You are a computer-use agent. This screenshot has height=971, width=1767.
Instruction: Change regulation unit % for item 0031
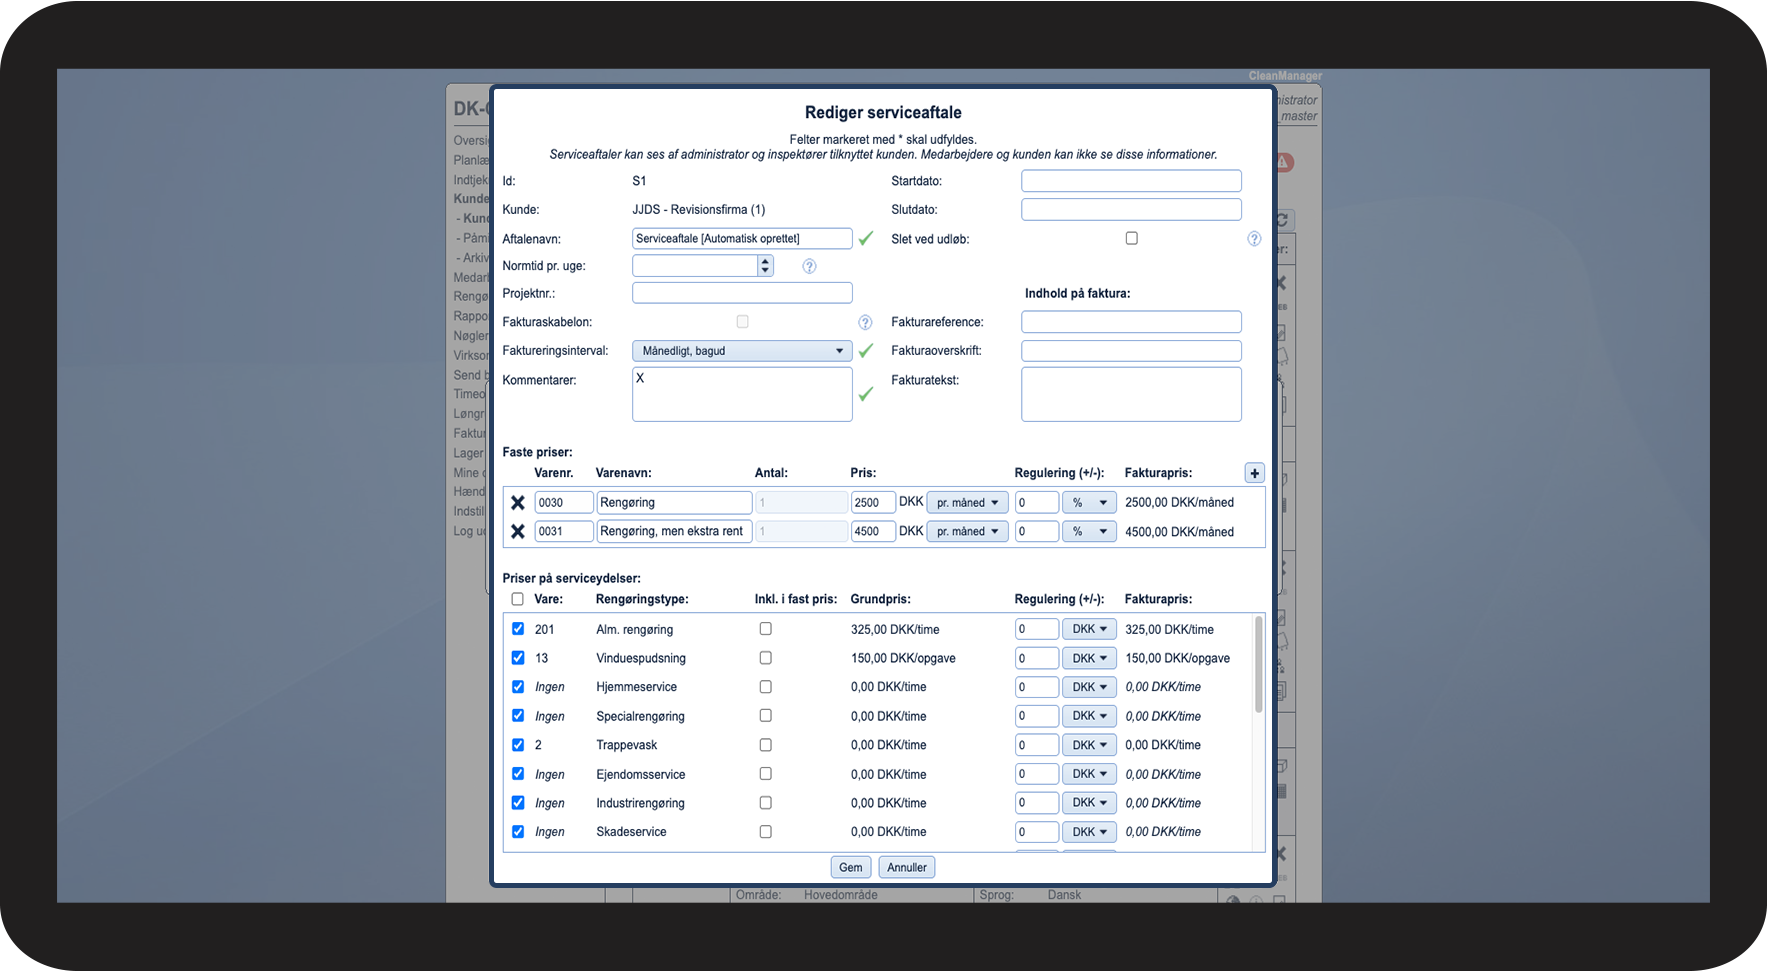point(1089,532)
